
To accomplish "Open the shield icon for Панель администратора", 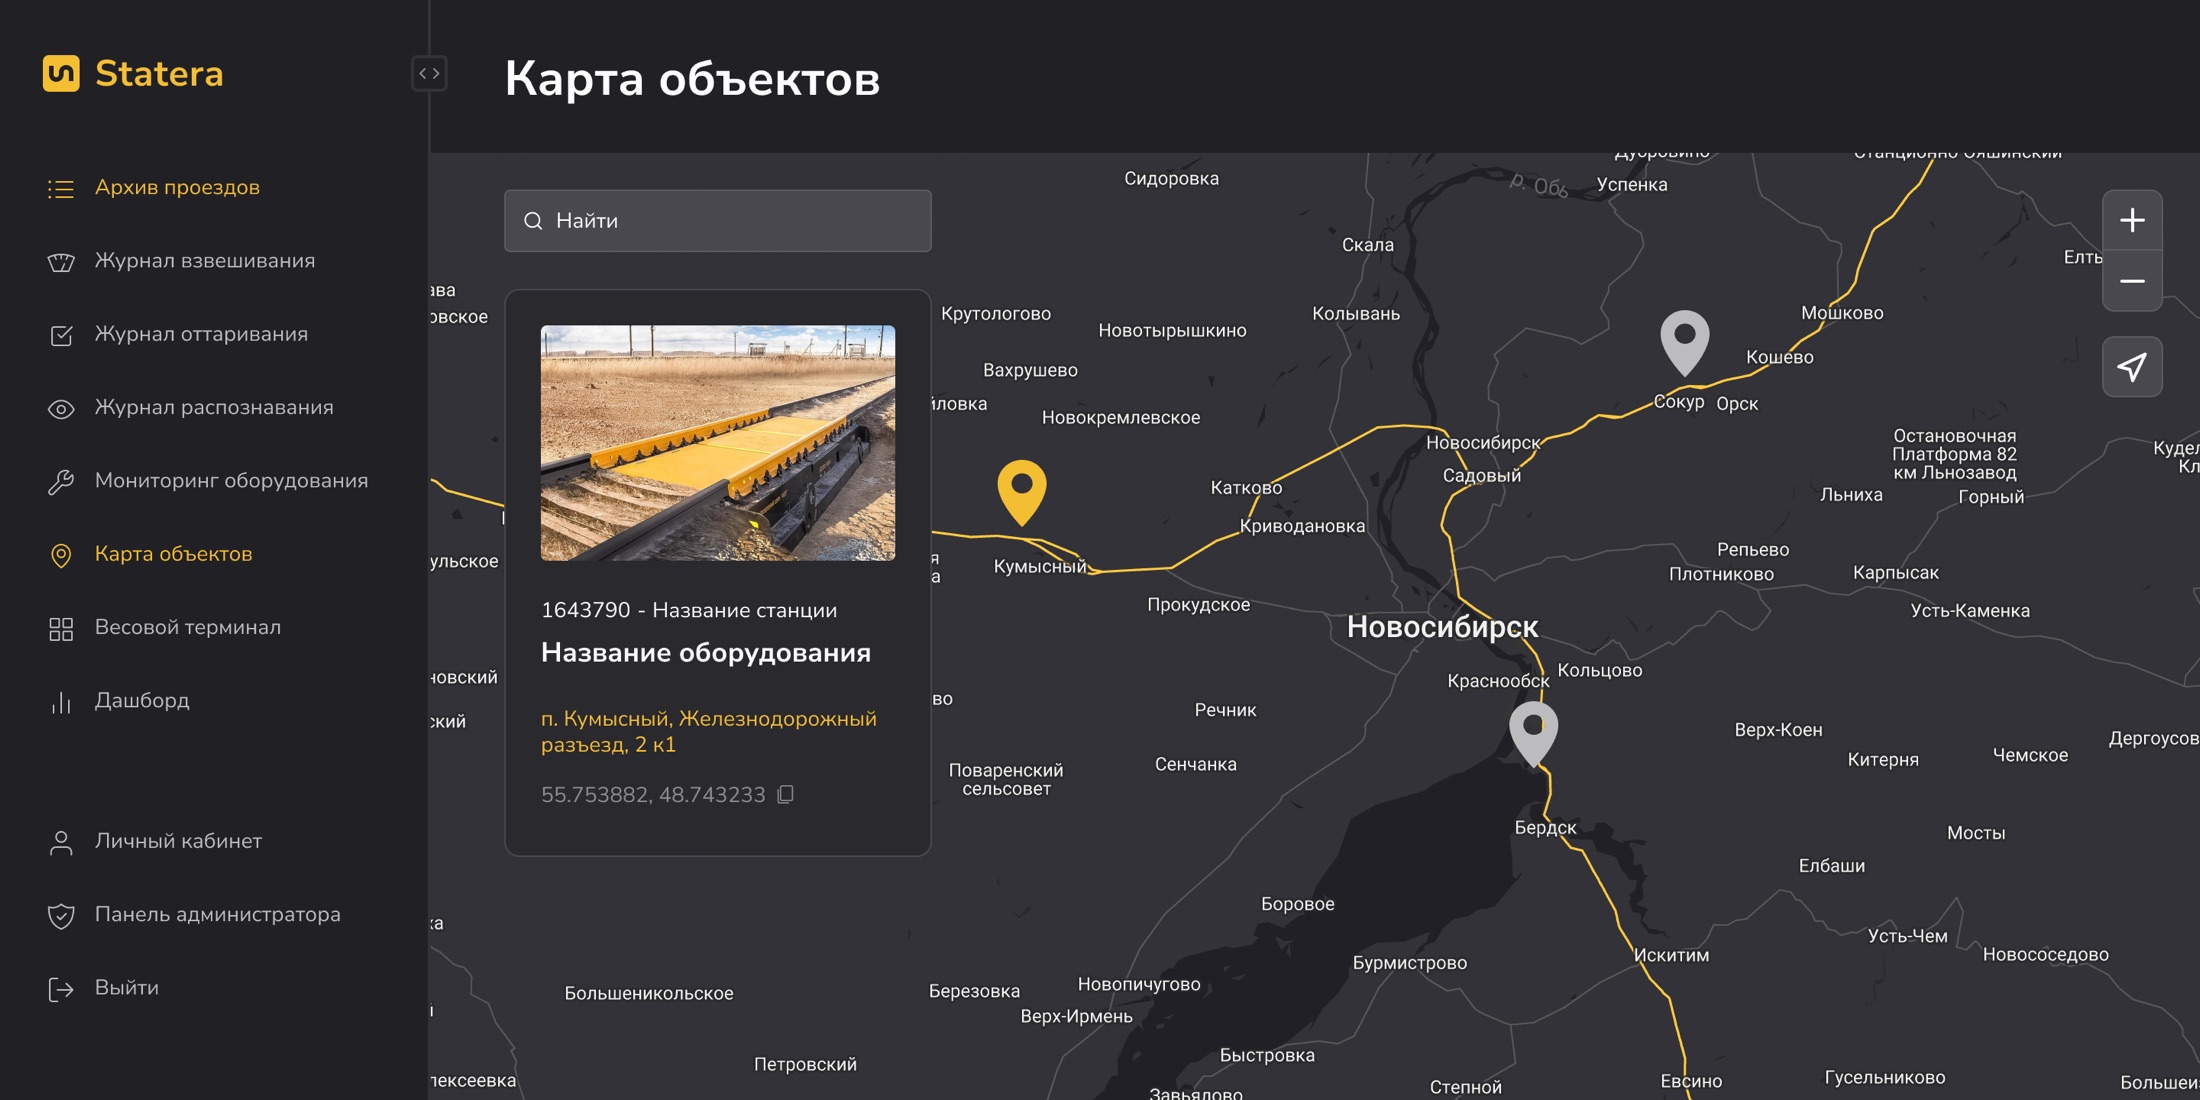I will tap(61, 915).
